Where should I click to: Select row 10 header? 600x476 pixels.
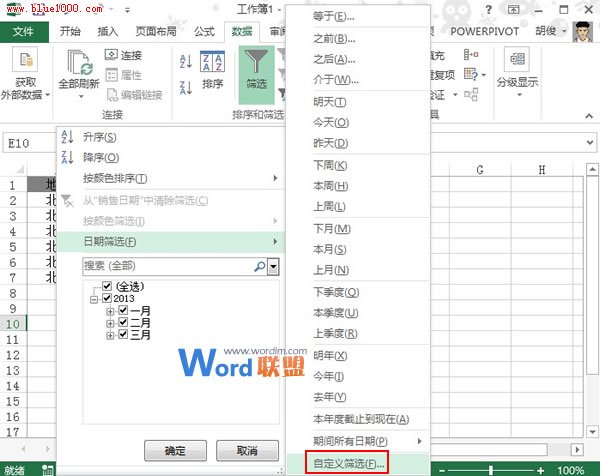(13, 324)
